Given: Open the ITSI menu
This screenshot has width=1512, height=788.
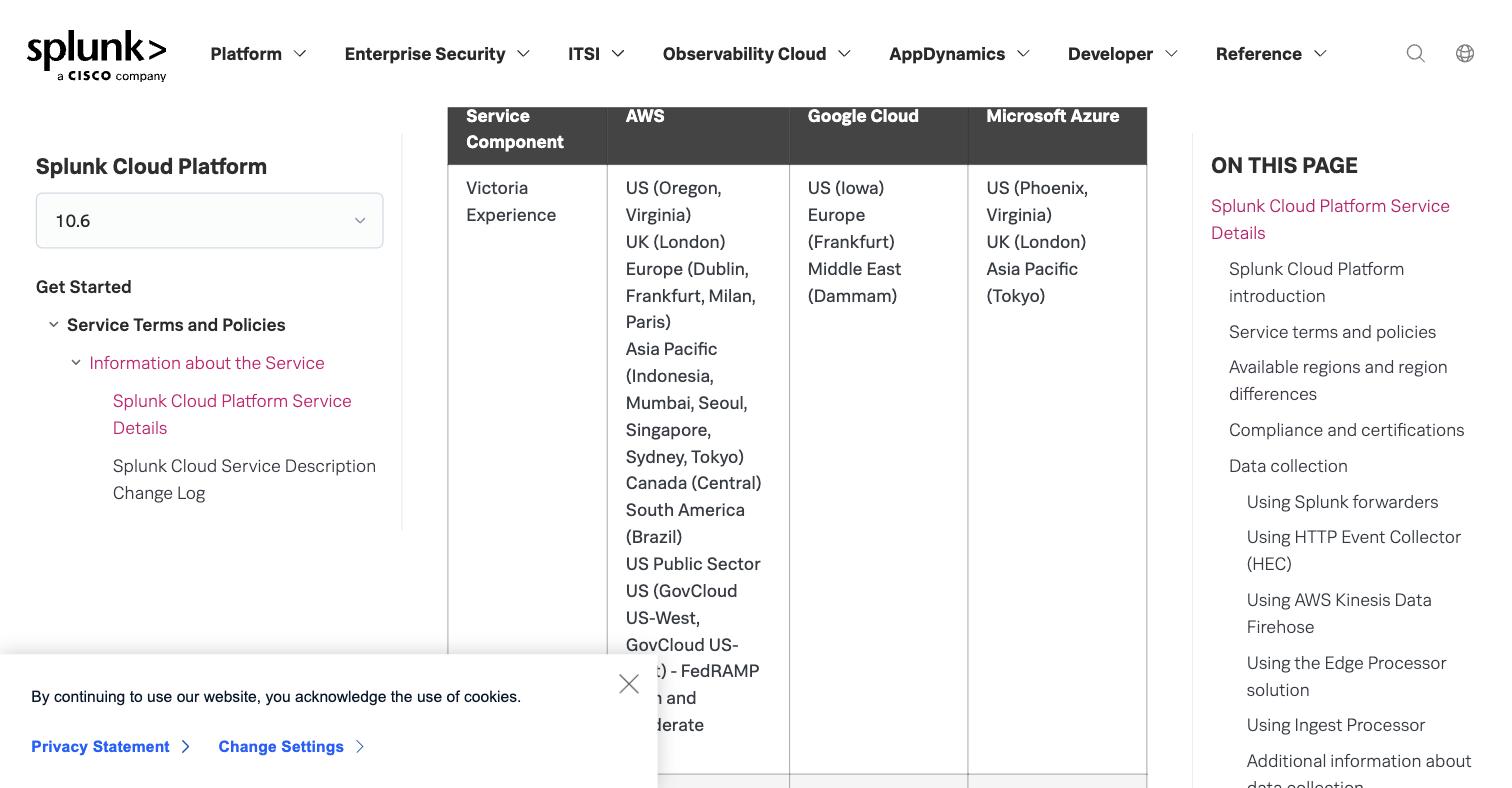Looking at the screenshot, I should pyautogui.click(x=596, y=54).
